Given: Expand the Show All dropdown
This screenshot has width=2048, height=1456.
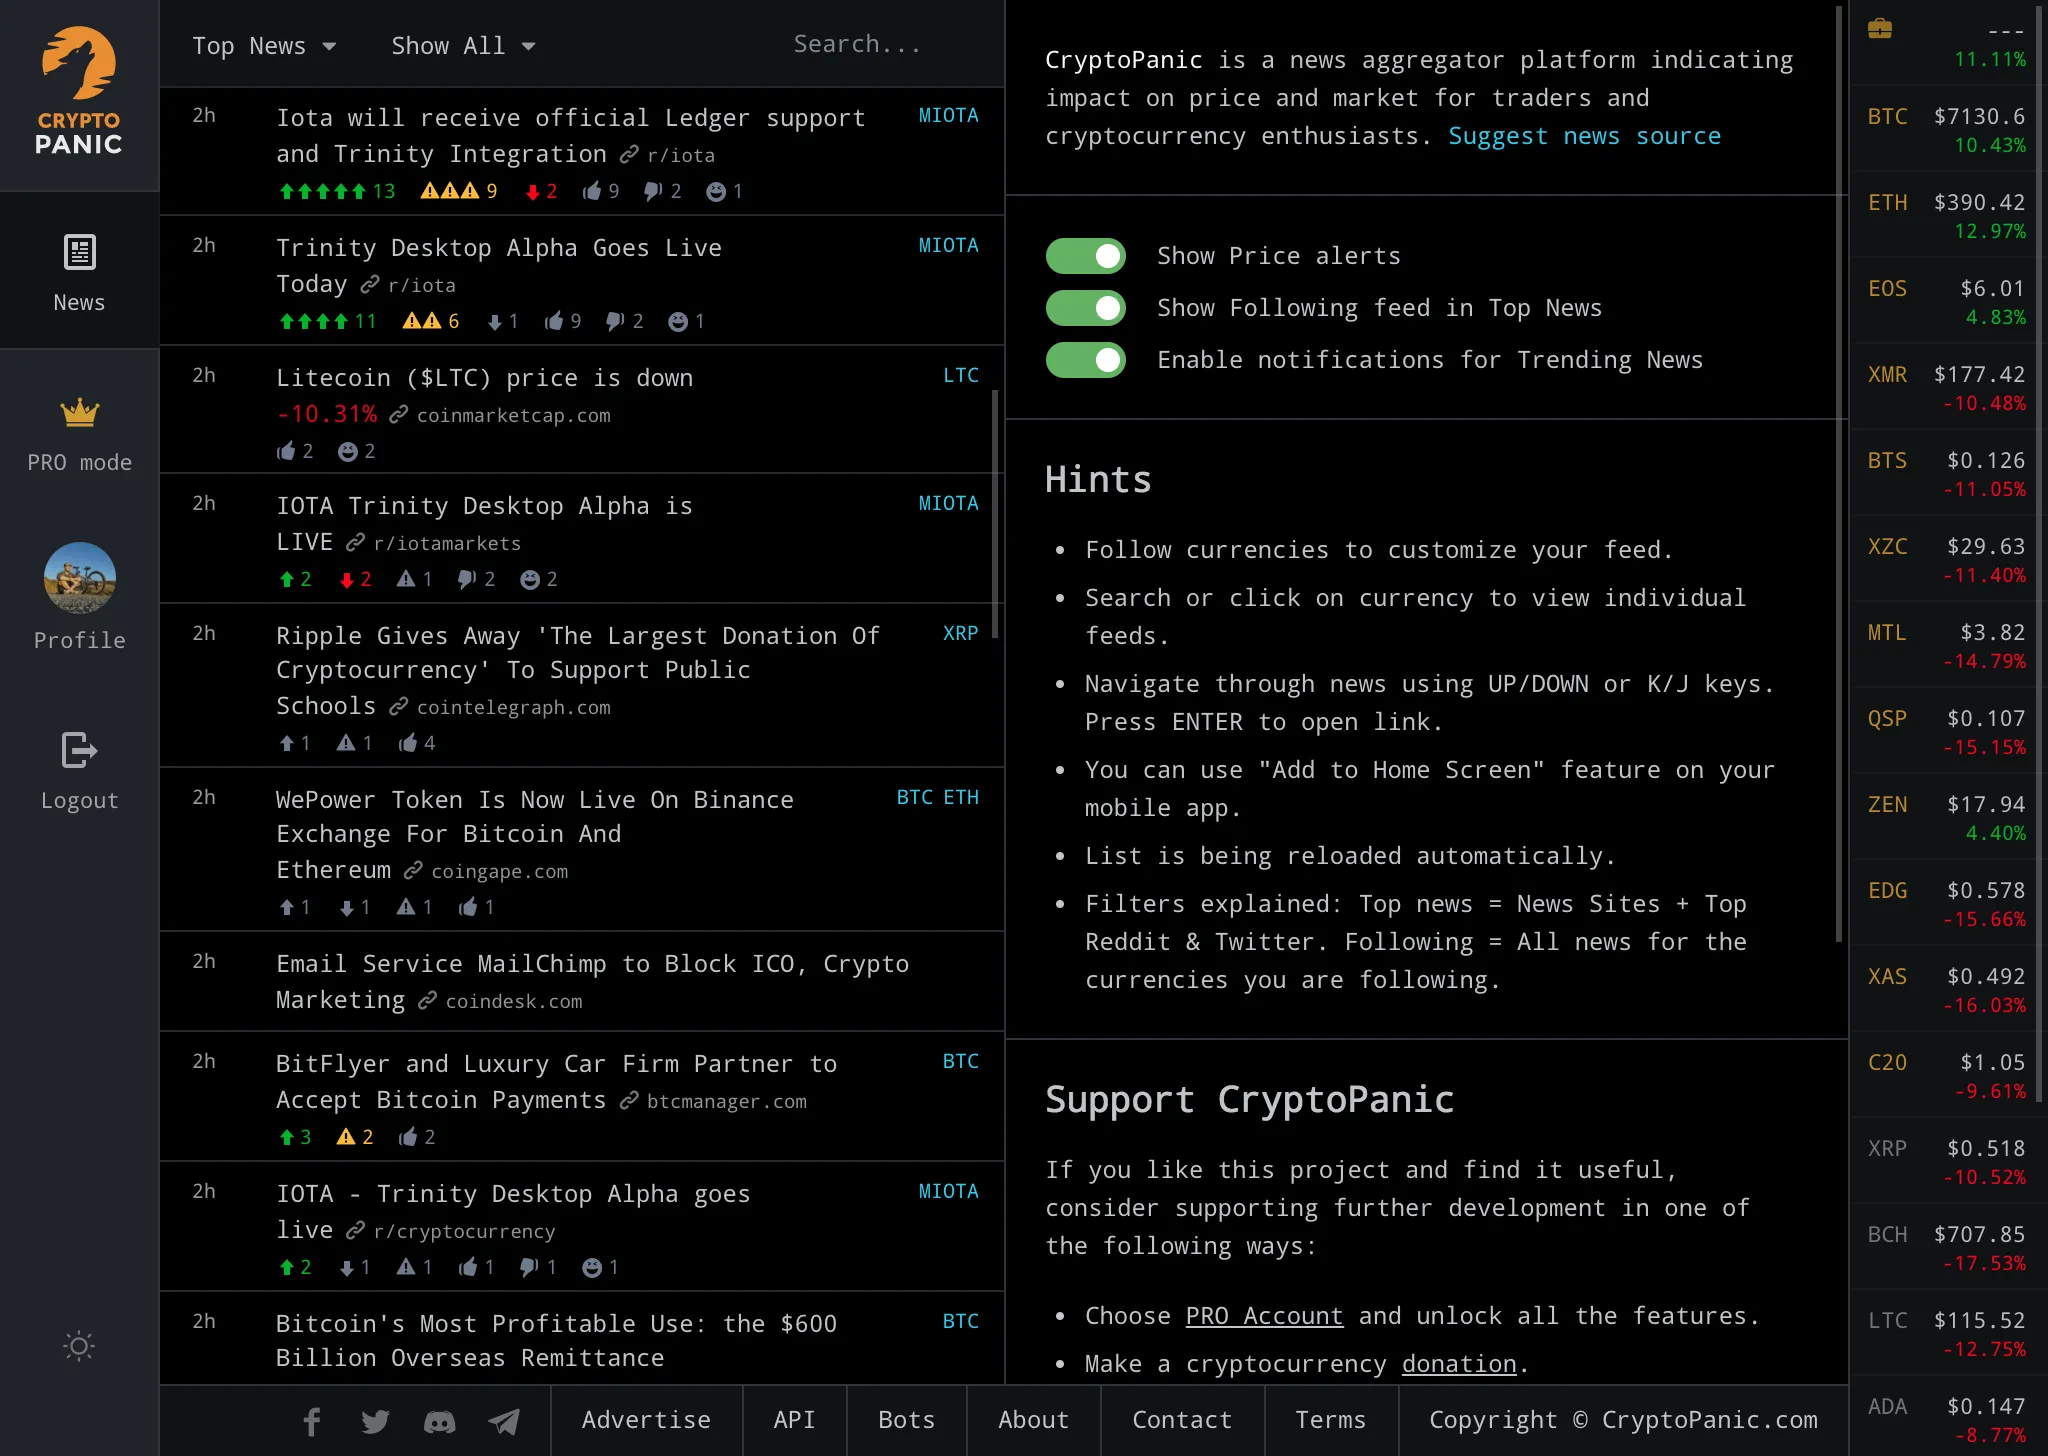Looking at the screenshot, I should point(463,46).
